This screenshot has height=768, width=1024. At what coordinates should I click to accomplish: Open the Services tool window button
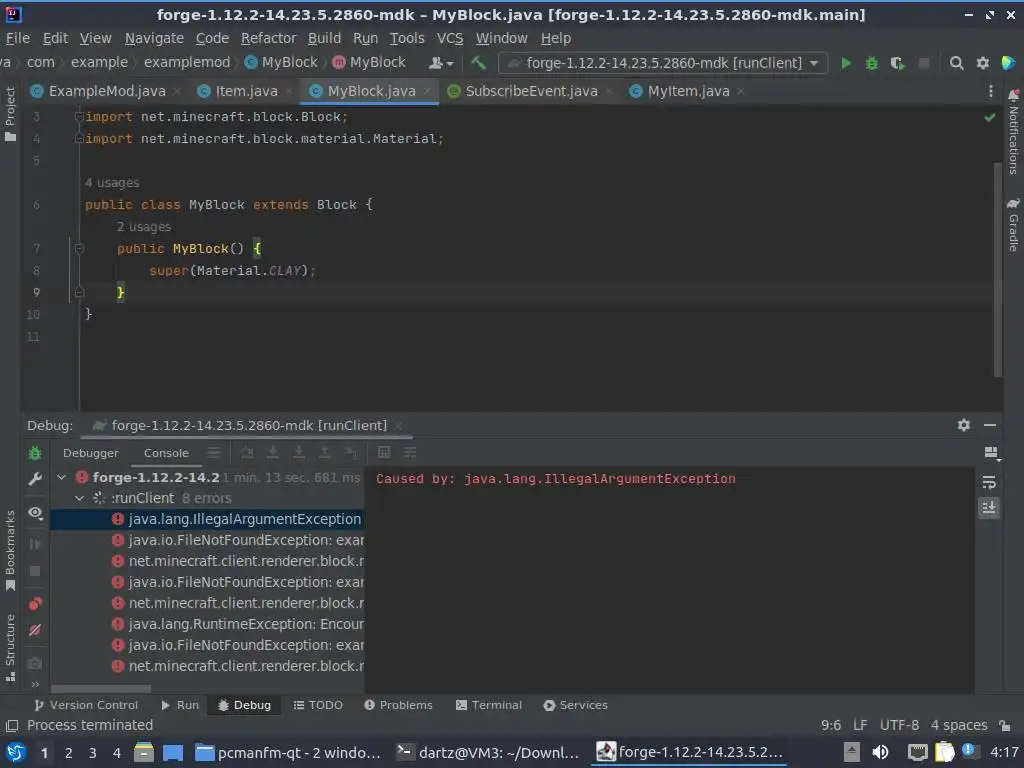[575, 705]
